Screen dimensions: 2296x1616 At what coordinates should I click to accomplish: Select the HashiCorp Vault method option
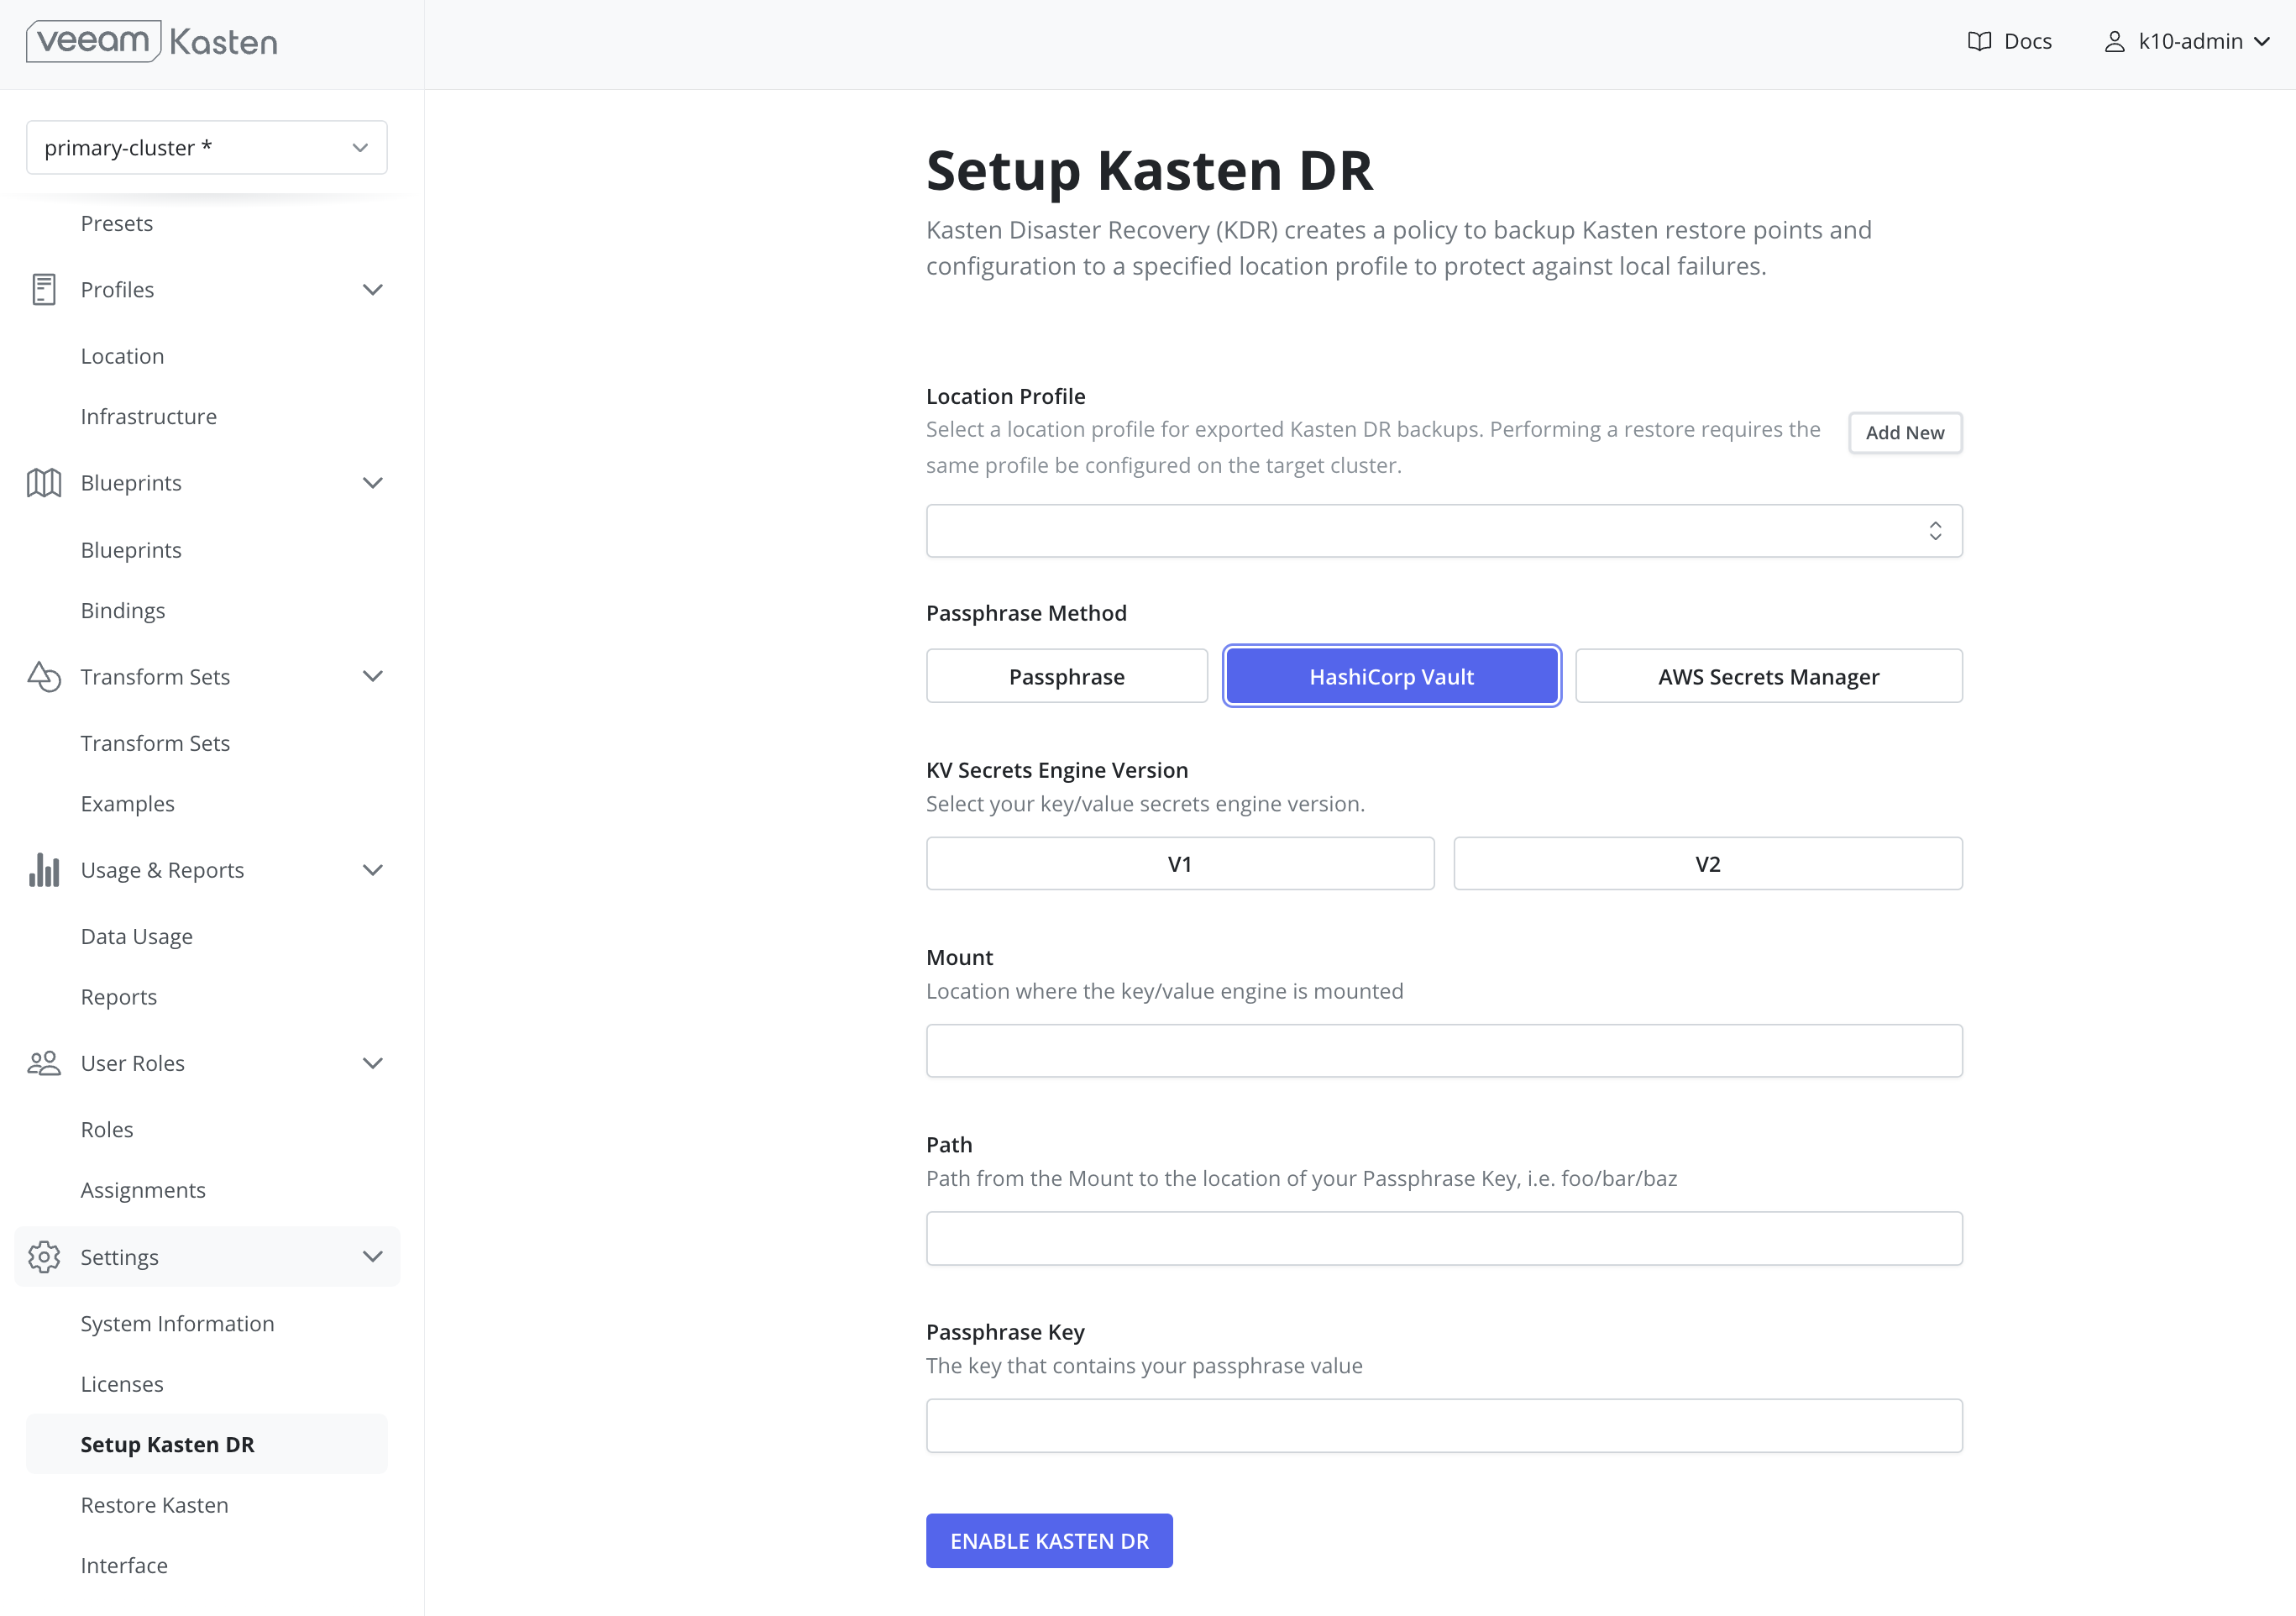(1391, 676)
